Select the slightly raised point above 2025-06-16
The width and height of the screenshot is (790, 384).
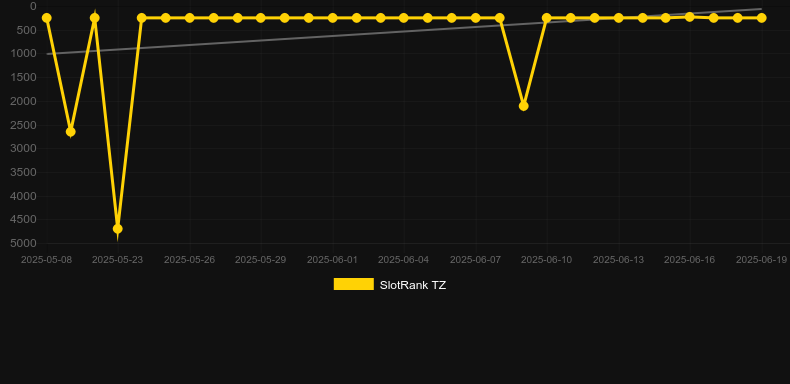point(690,17)
